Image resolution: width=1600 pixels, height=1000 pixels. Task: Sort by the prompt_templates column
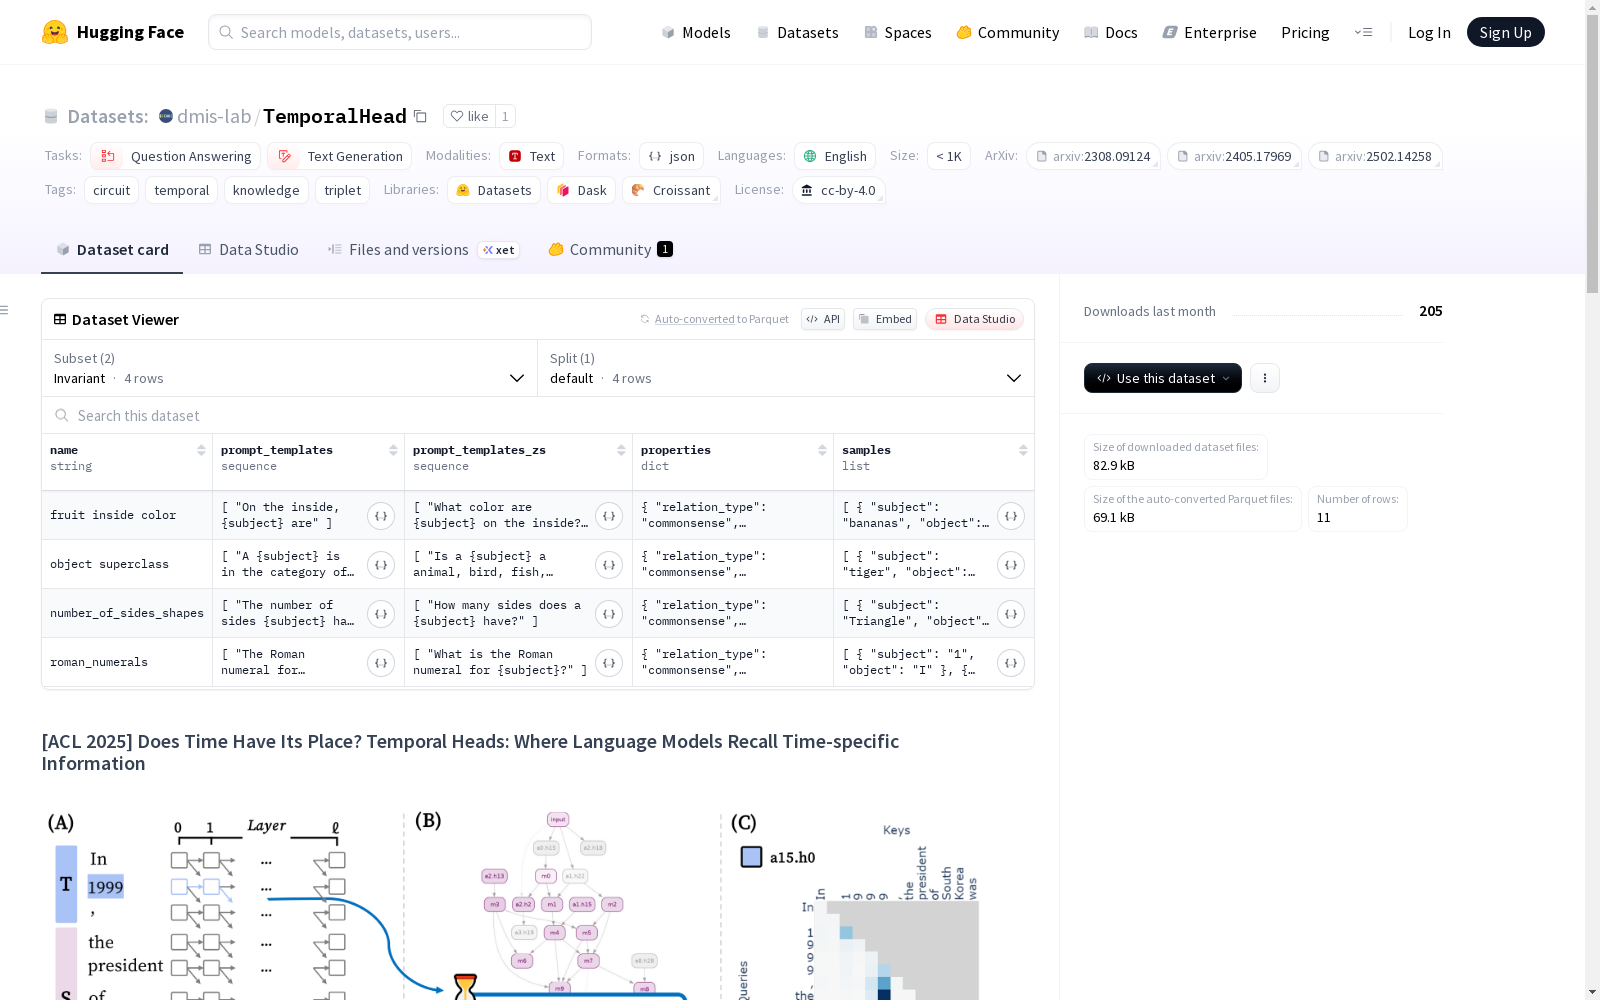393,450
